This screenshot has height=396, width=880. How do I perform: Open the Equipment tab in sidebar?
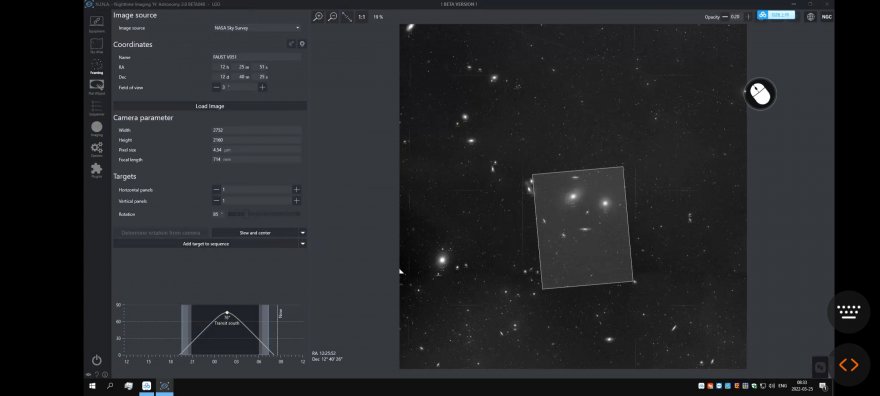tap(97, 24)
